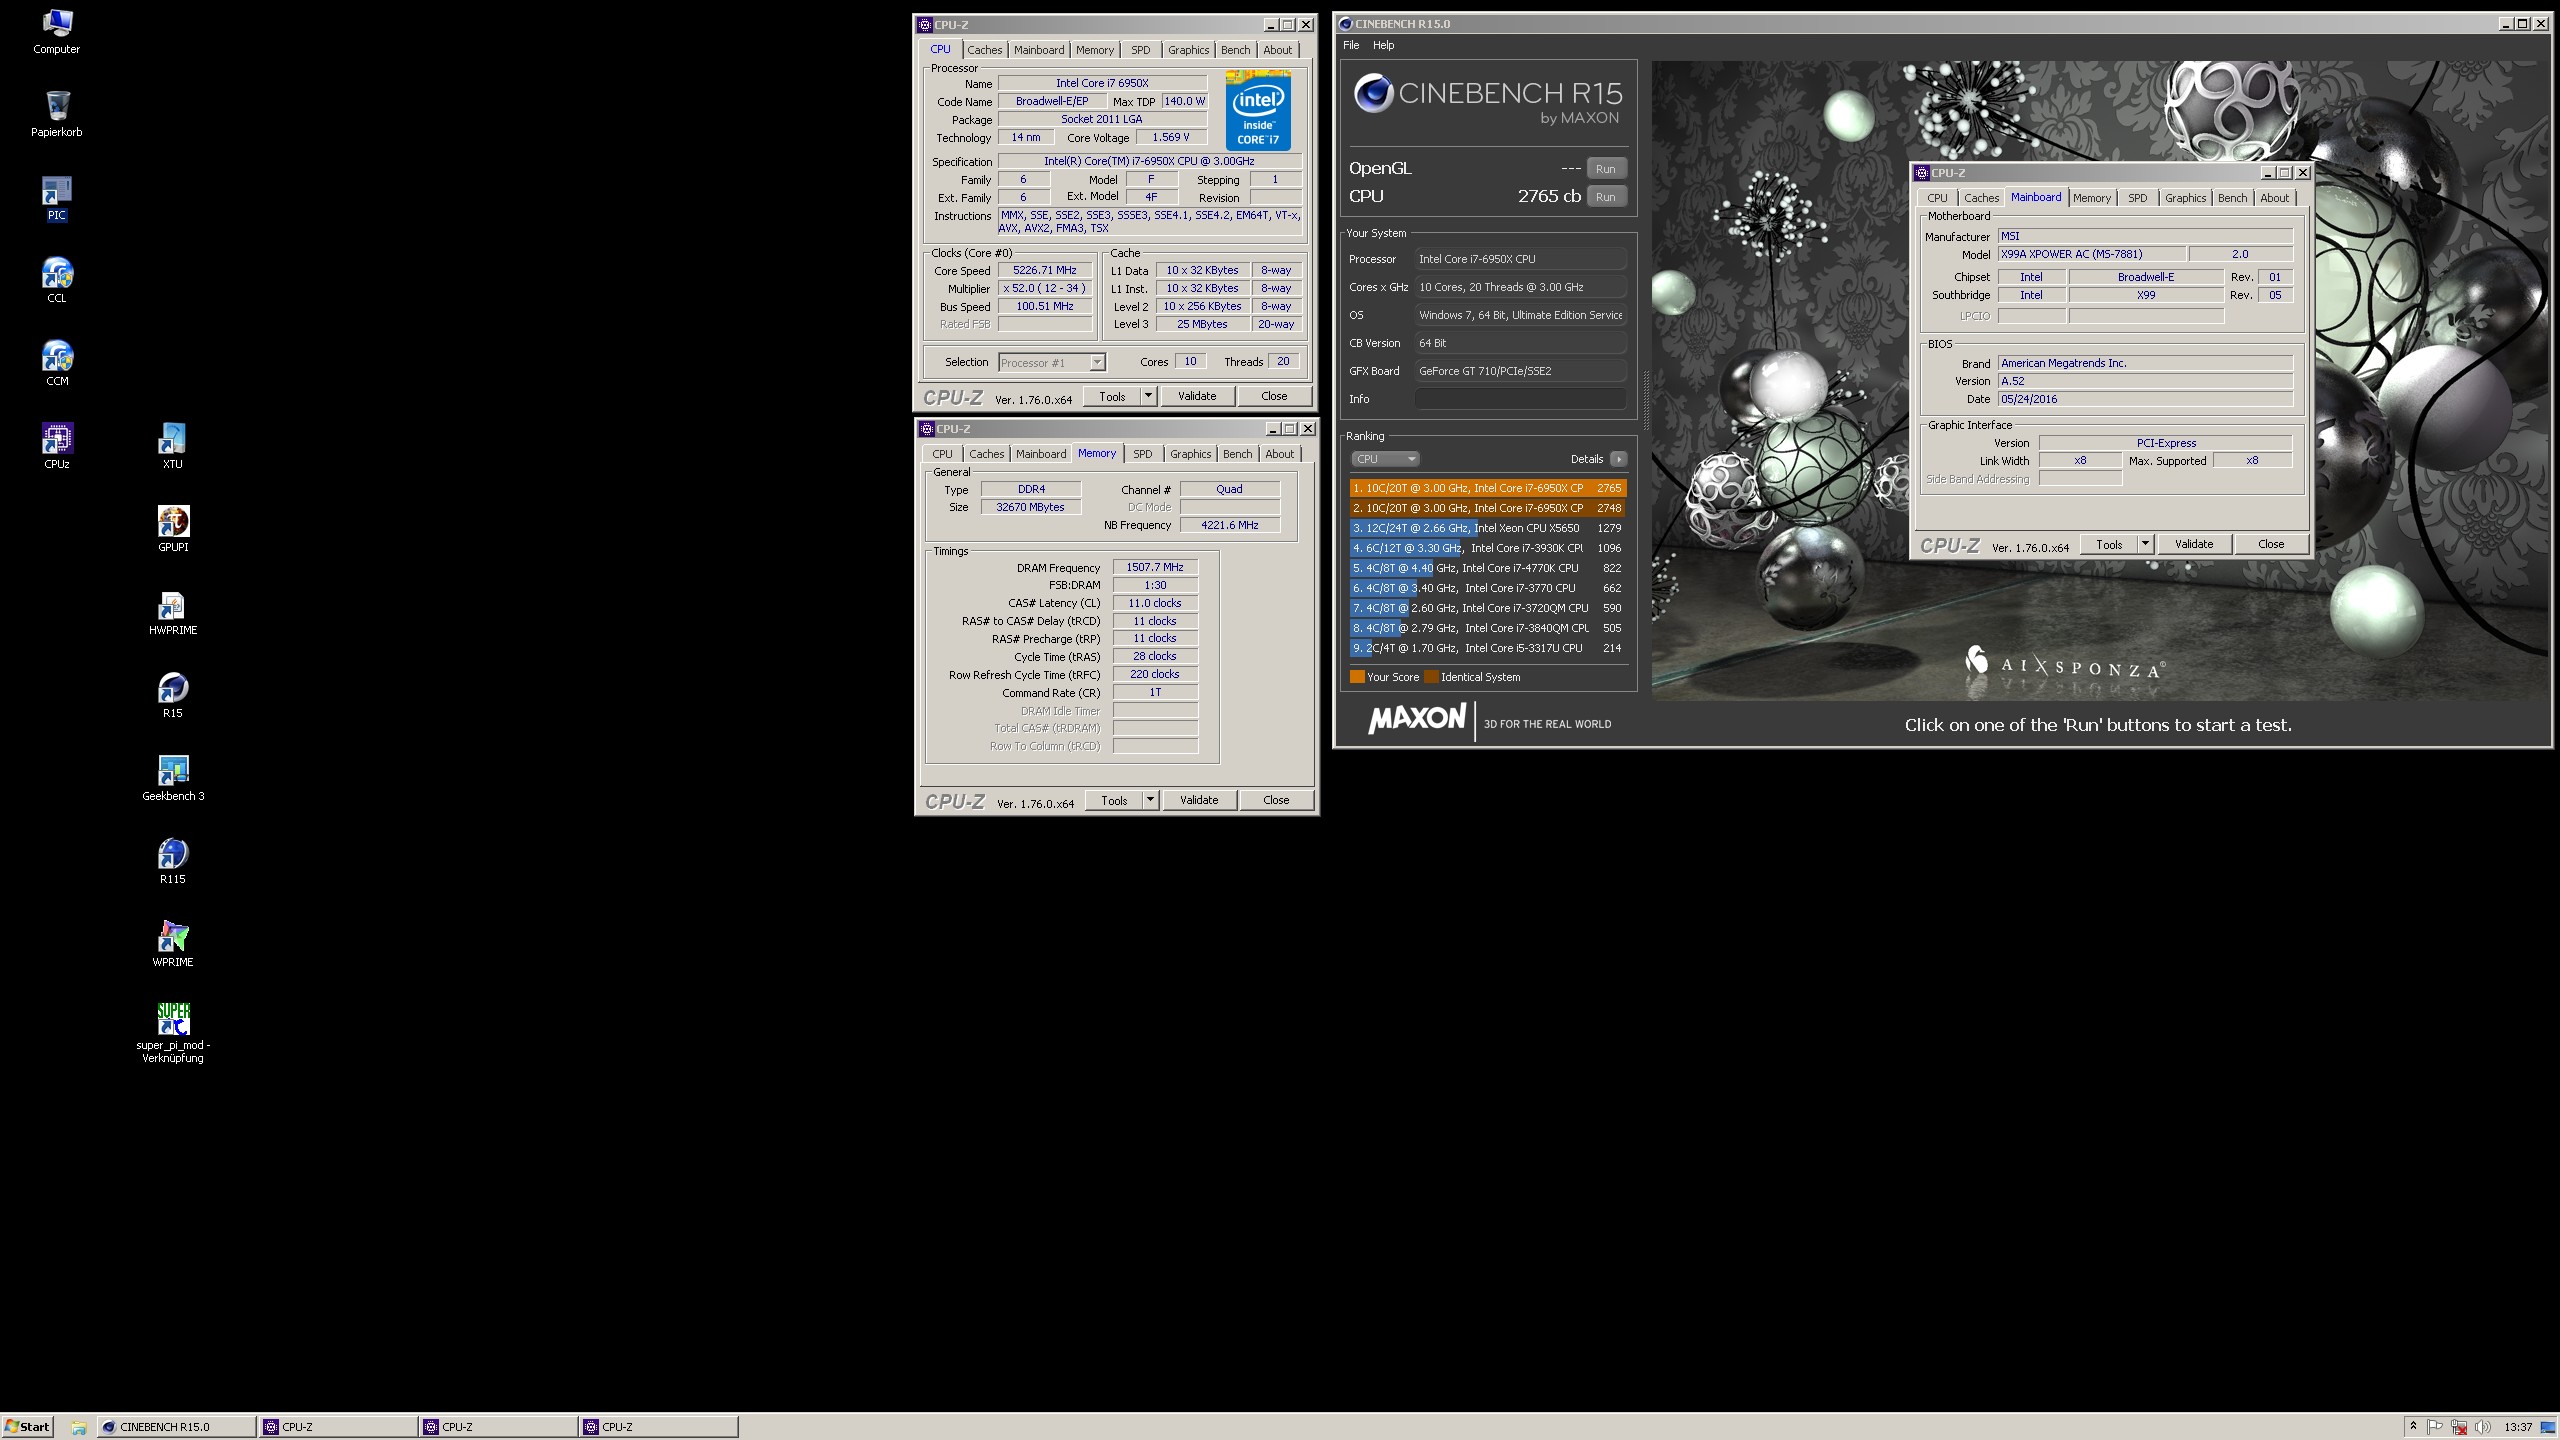The image size is (2560, 1440).
Task: Open the File menu in Cinebench
Action: click(x=1351, y=45)
